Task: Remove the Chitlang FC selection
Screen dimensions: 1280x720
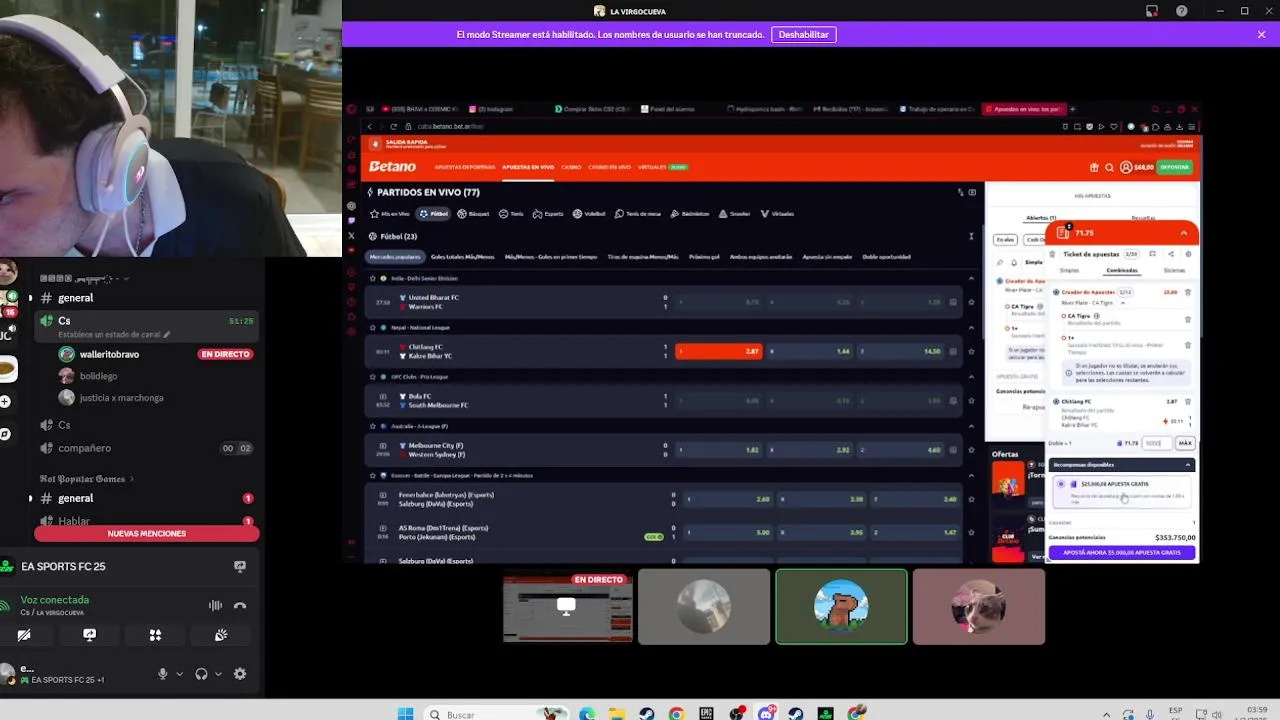Action: point(1188,401)
